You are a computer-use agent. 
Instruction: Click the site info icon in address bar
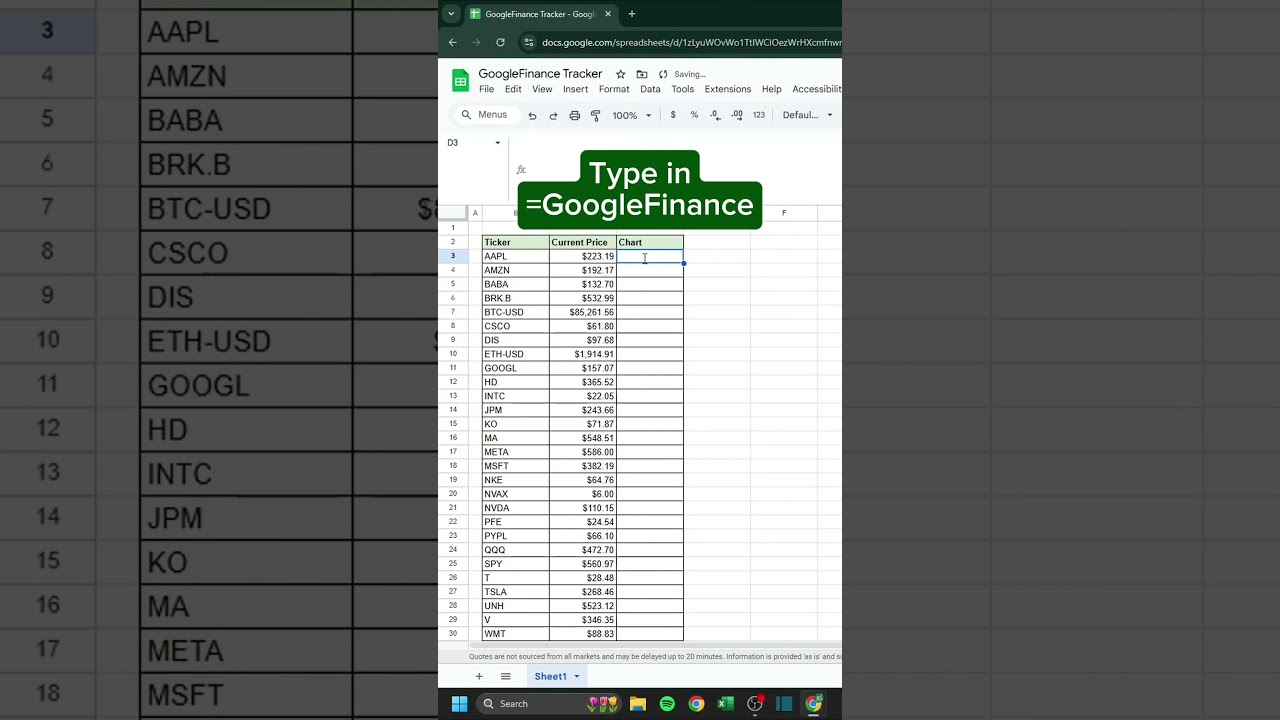coord(529,42)
